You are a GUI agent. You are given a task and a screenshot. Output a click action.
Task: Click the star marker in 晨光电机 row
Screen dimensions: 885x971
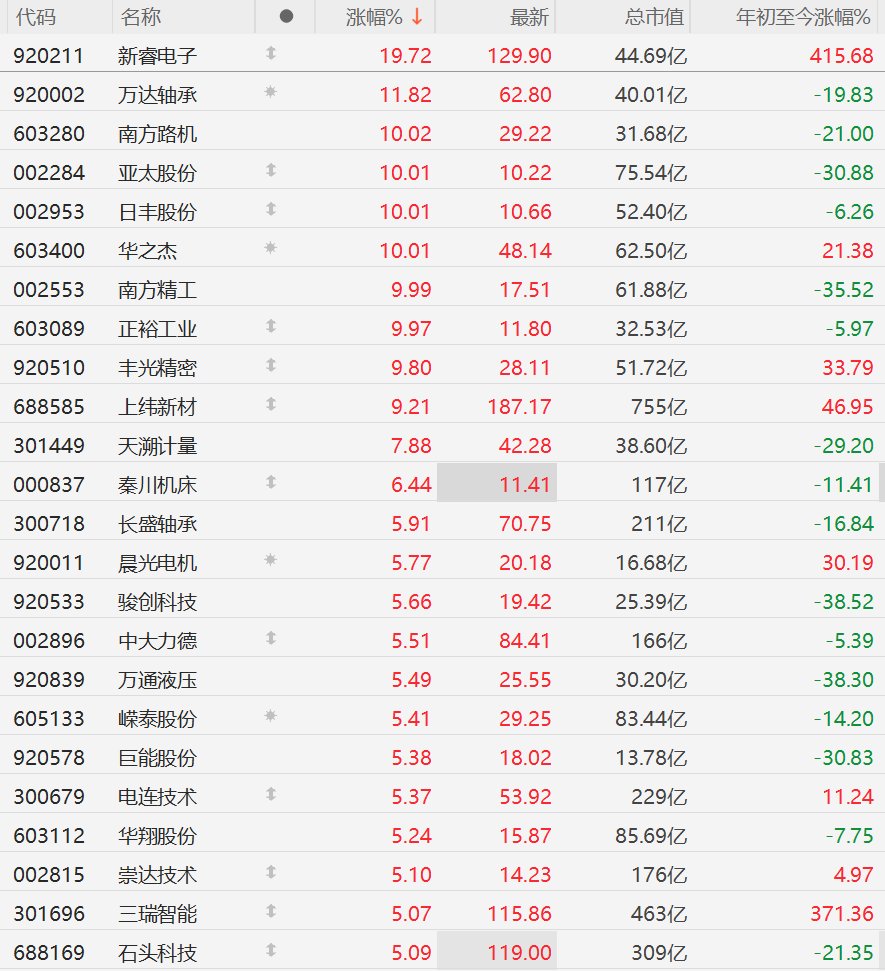(x=271, y=561)
